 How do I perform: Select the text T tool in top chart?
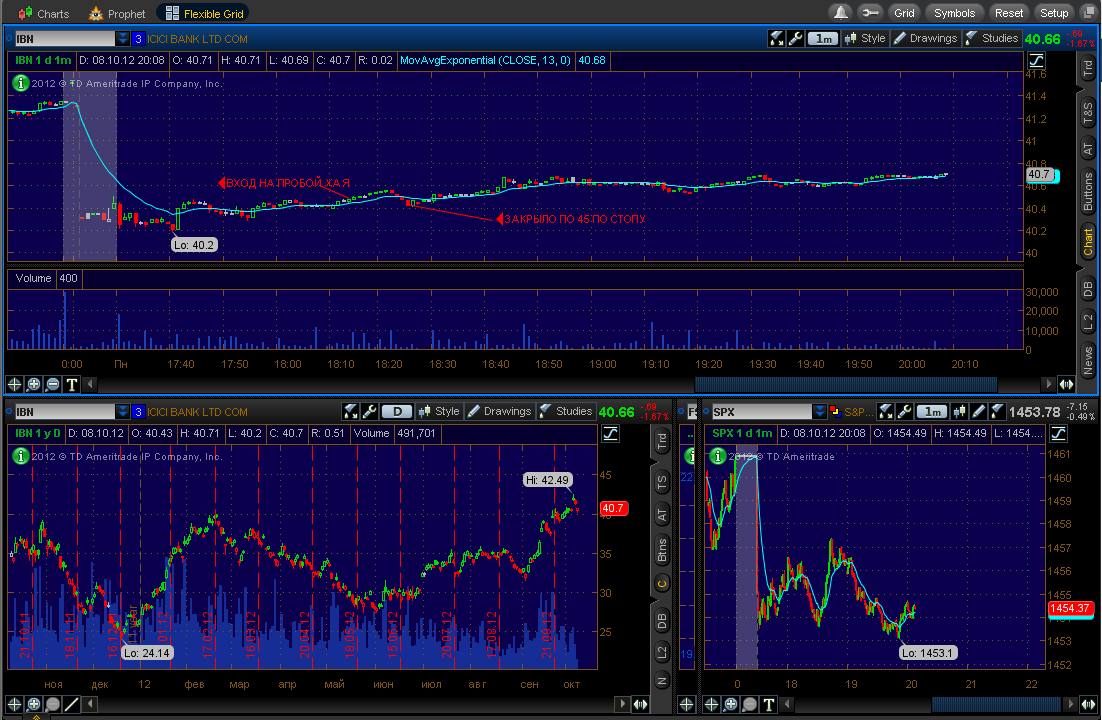pyautogui.click(x=71, y=384)
